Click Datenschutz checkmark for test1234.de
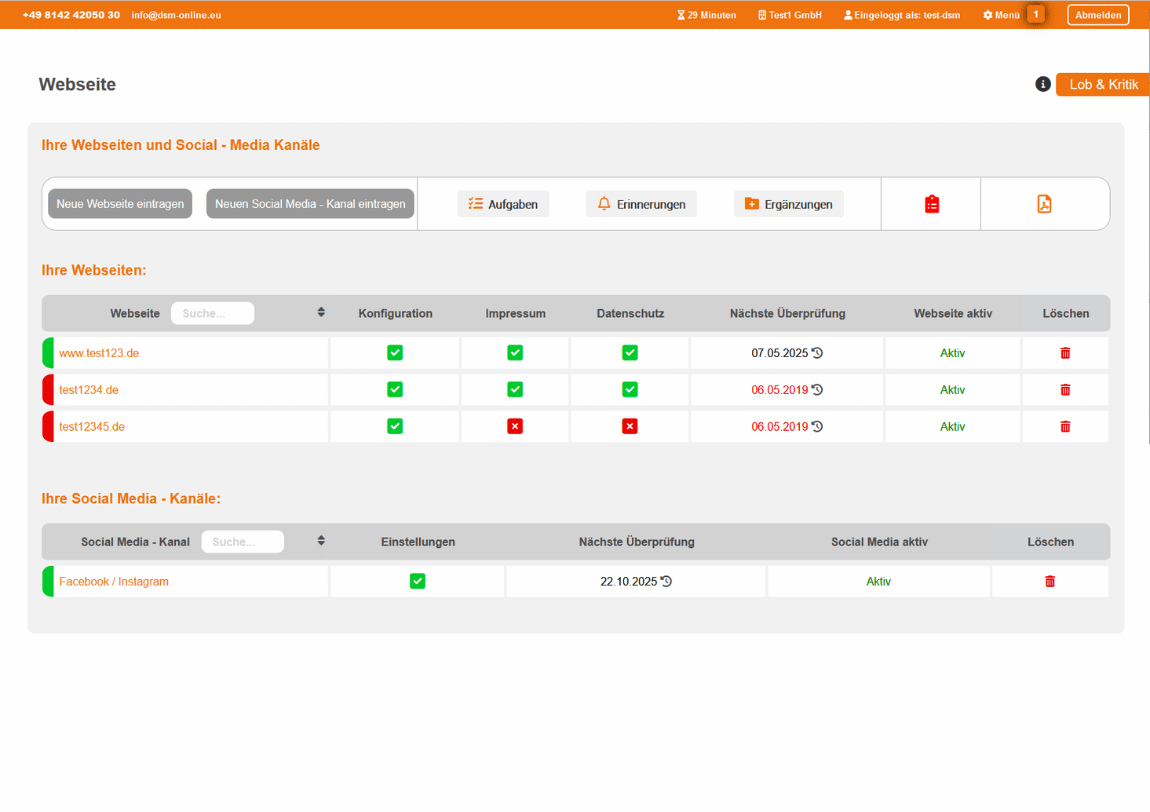Image resolution: width=1150 pixels, height=812 pixels. (630, 390)
